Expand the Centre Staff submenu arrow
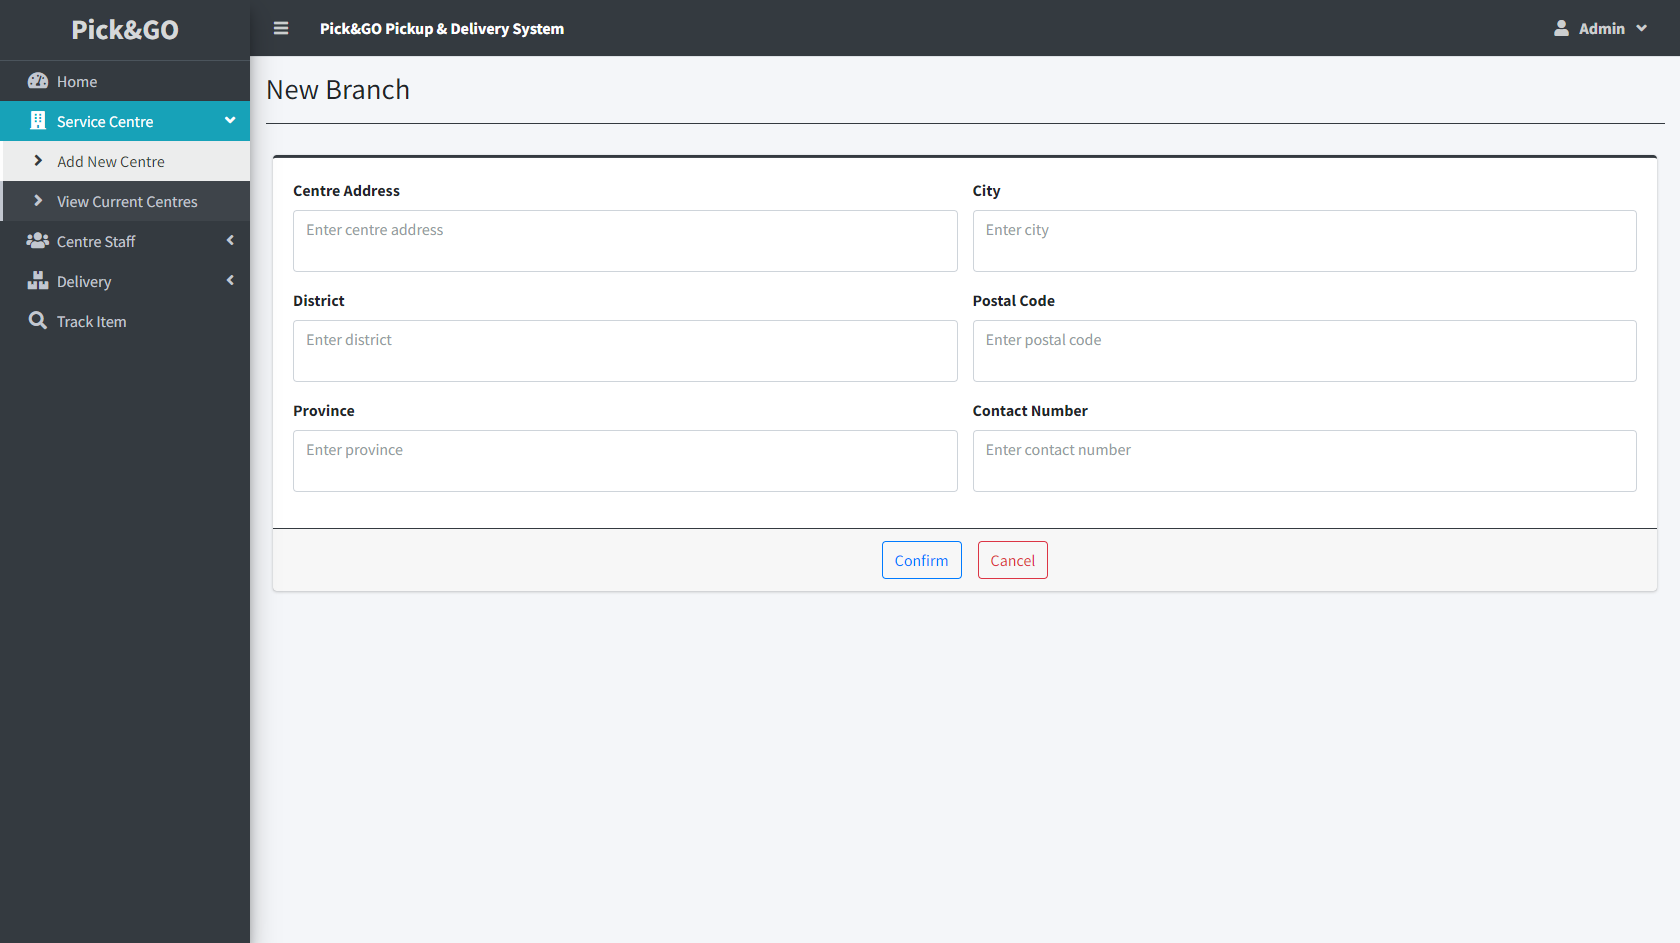 tap(230, 240)
